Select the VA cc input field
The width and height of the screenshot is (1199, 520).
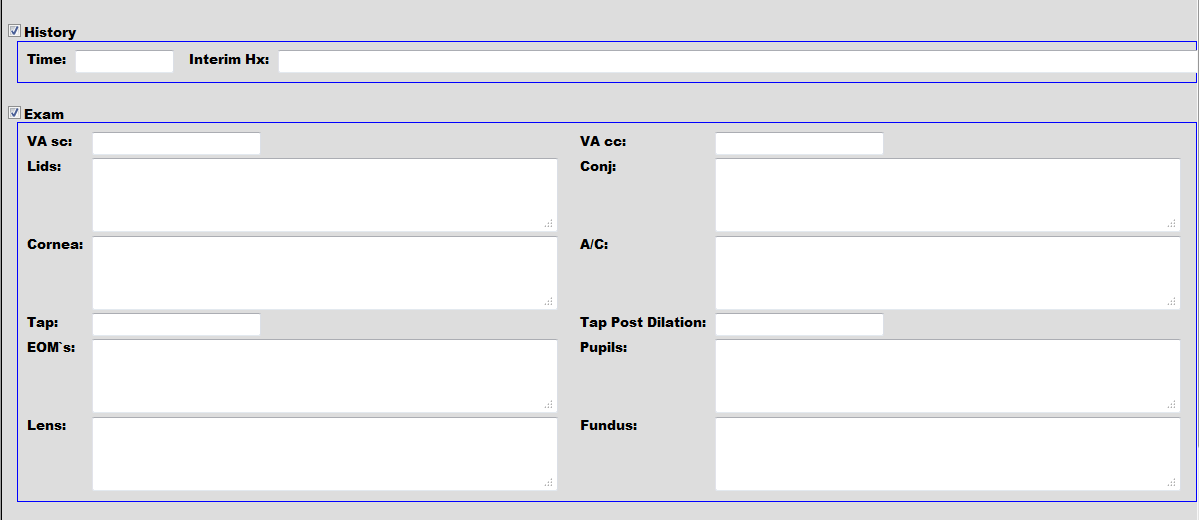coord(799,143)
